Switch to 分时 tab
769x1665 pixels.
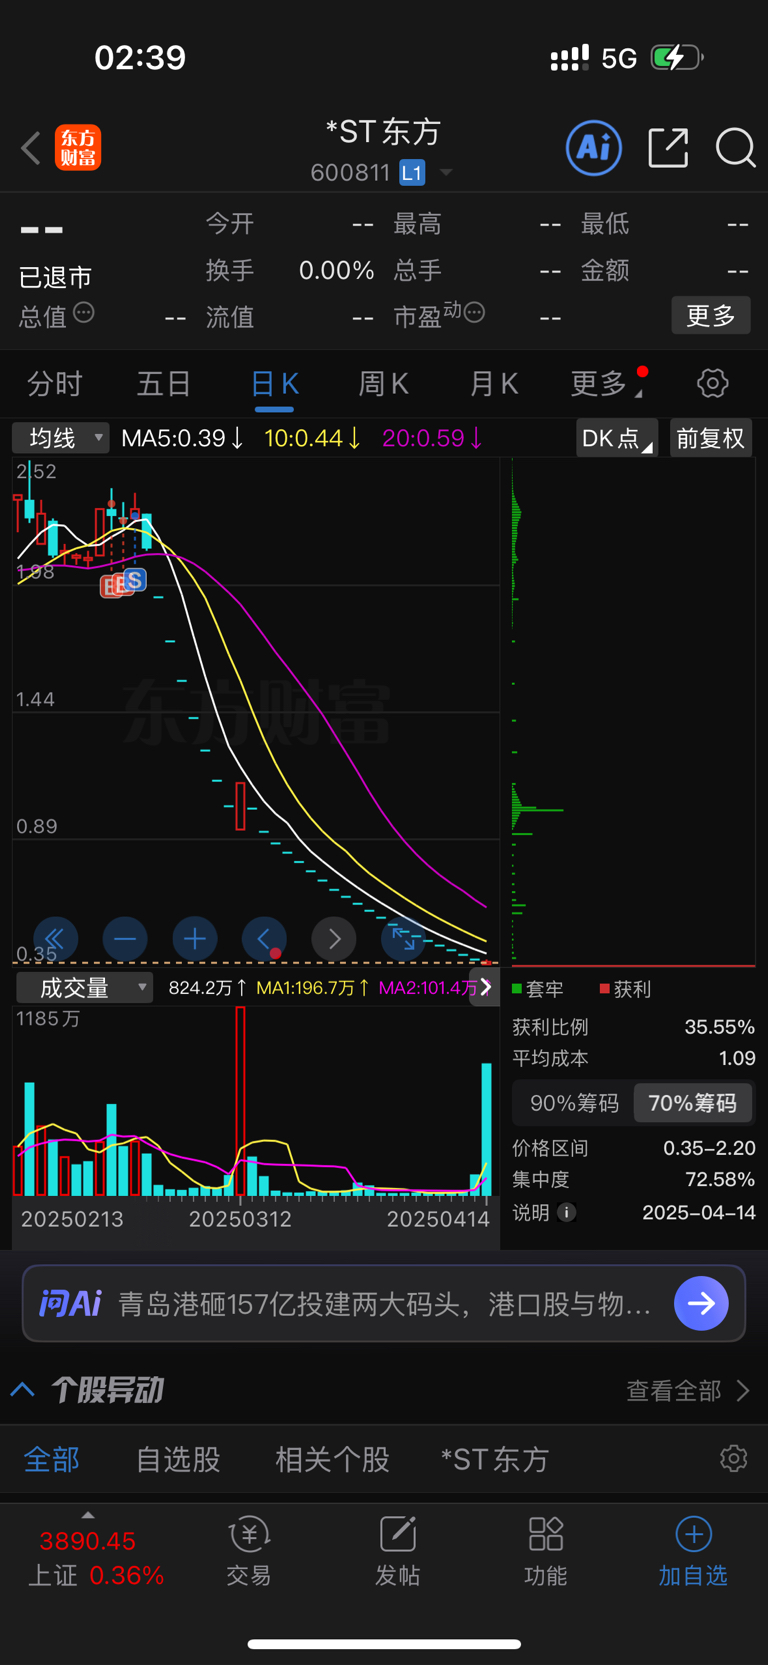coord(55,383)
